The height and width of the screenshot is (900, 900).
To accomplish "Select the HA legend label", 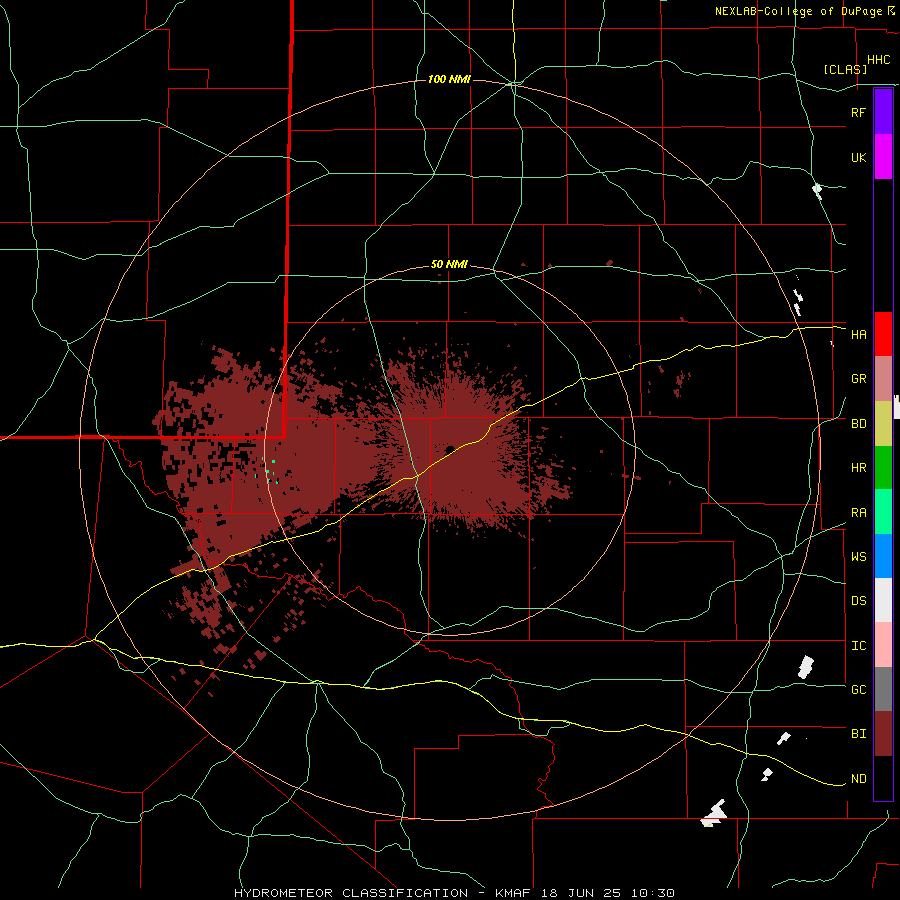I will [x=858, y=334].
